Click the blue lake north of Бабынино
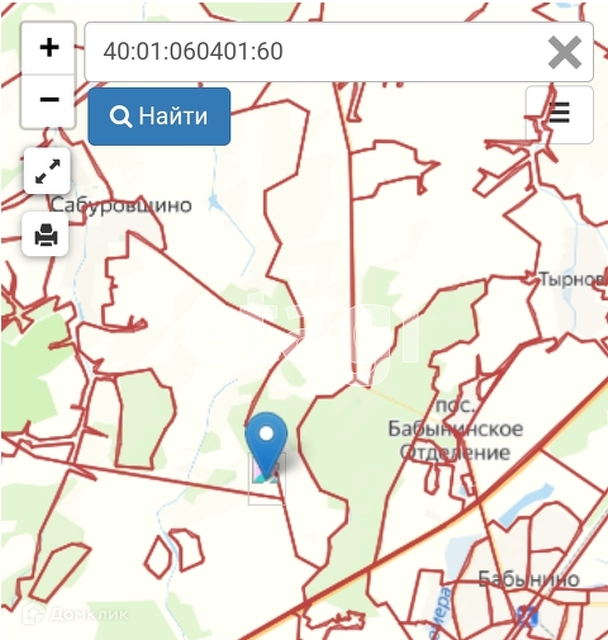 point(524,504)
